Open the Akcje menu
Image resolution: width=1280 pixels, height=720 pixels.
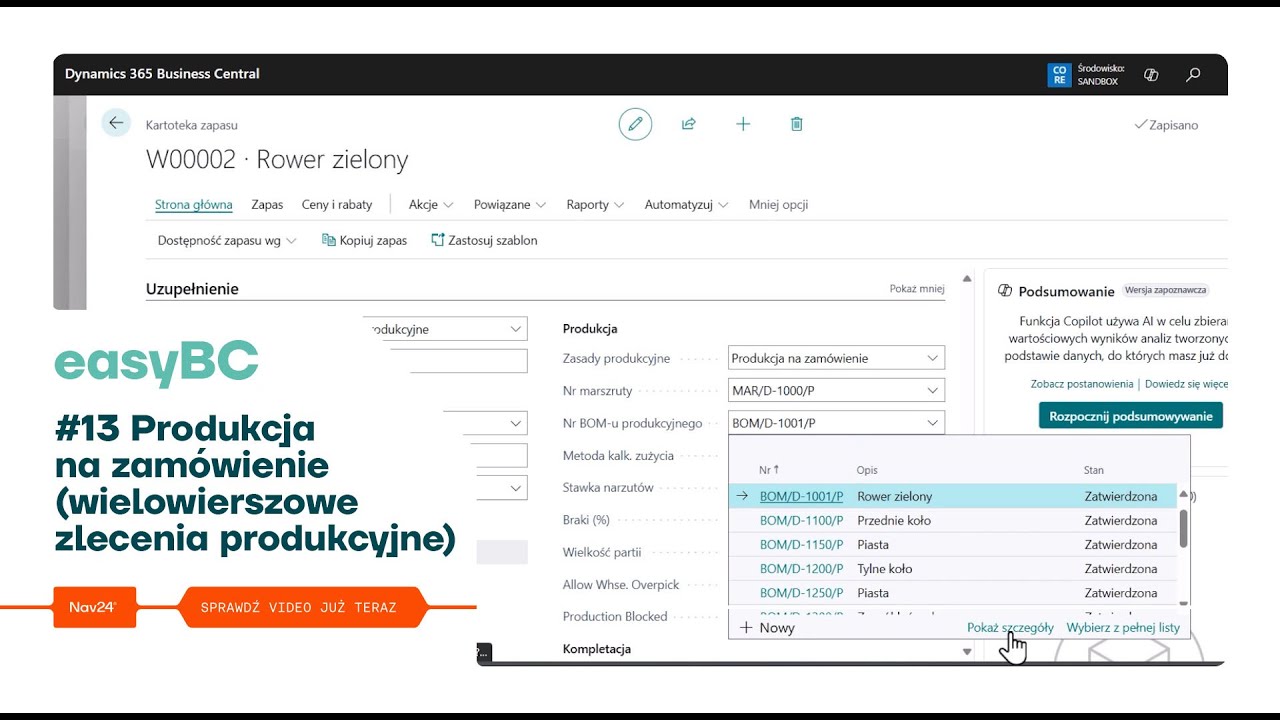pyautogui.click(x=430, y=204)
